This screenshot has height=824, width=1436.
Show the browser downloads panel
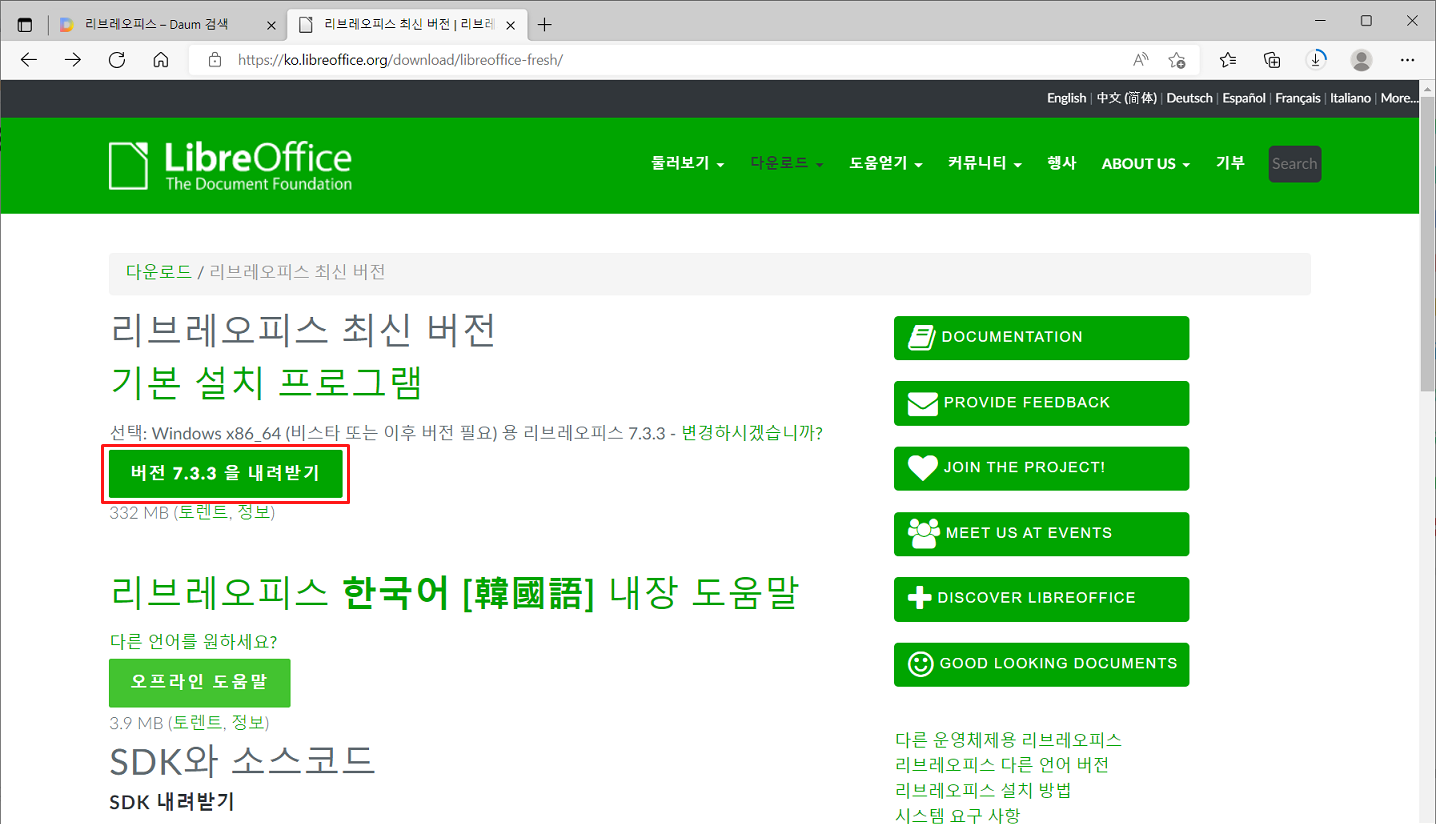(x=1317, y=60)
